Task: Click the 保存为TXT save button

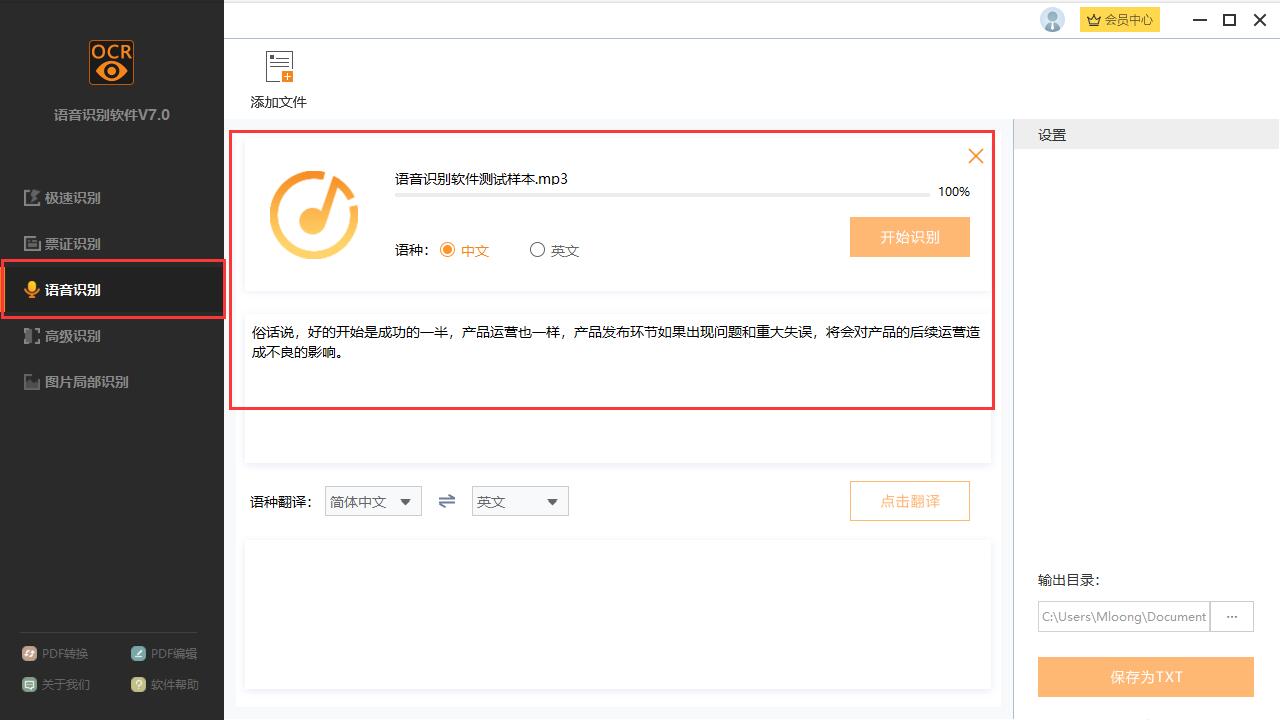Action: coord(1145,677)
